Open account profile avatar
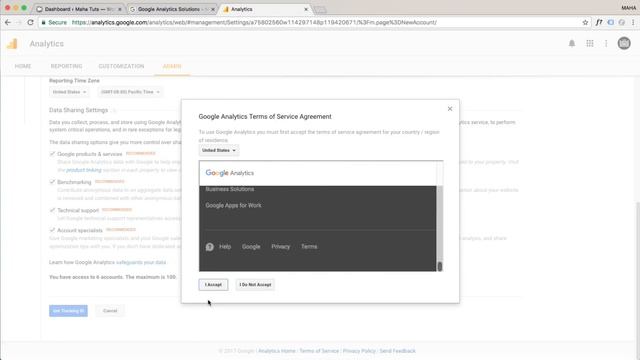This screenshot has width=640, height=360. [x=624, y=43]
